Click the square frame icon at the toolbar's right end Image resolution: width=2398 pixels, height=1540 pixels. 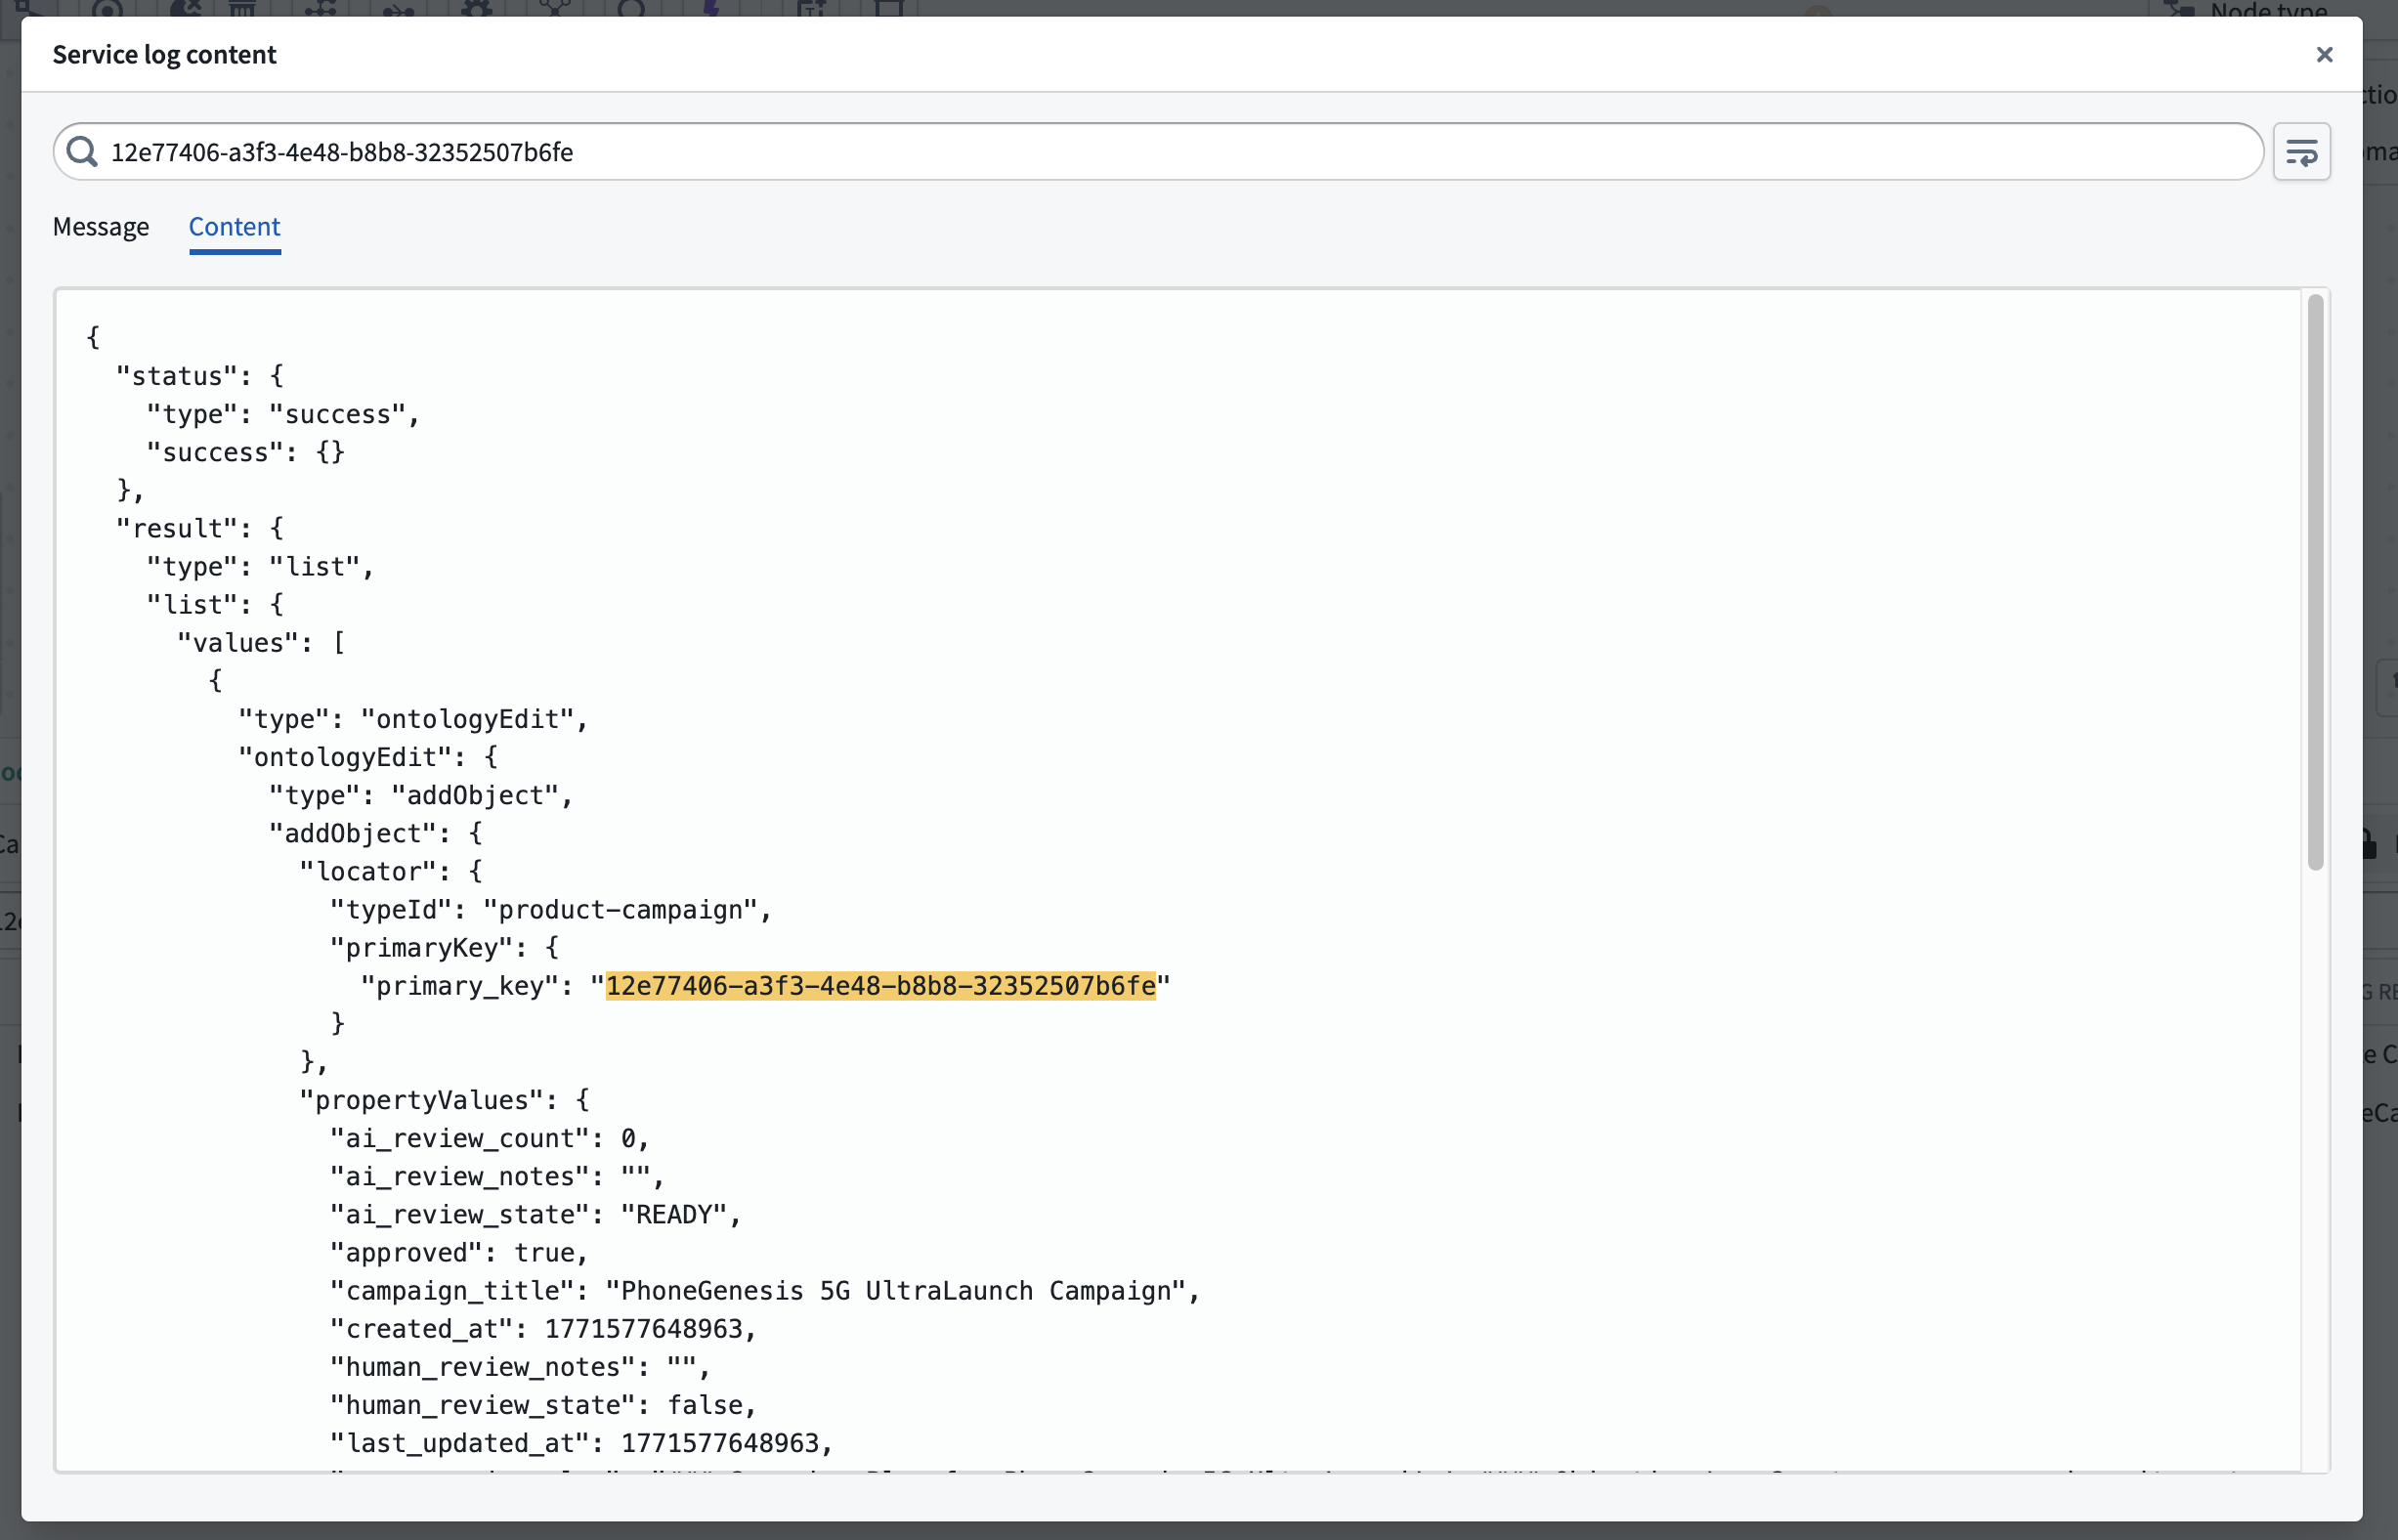click(x=890, y=8)
